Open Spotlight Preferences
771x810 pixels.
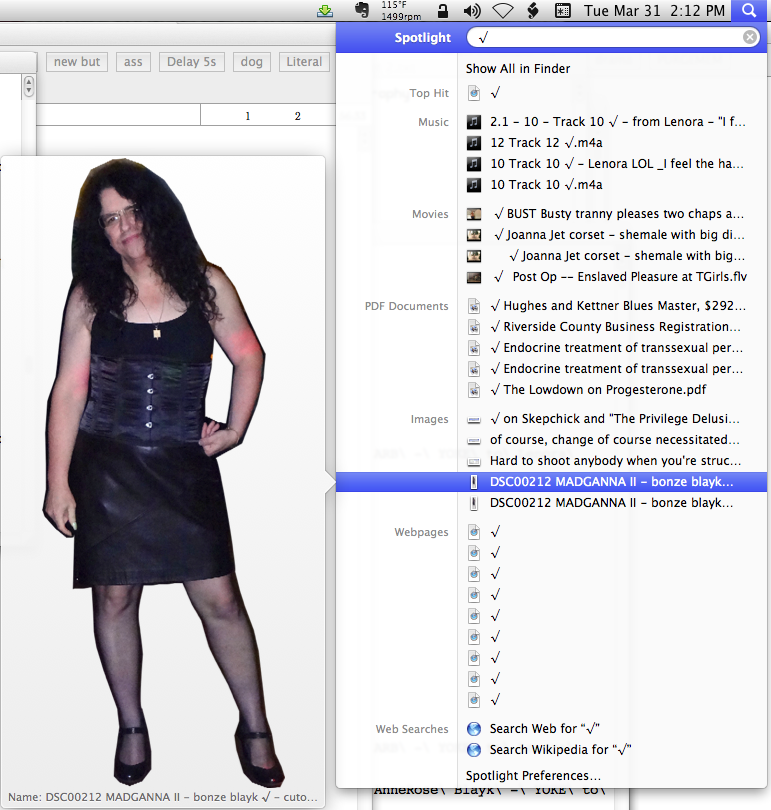(x=533, y=776)
